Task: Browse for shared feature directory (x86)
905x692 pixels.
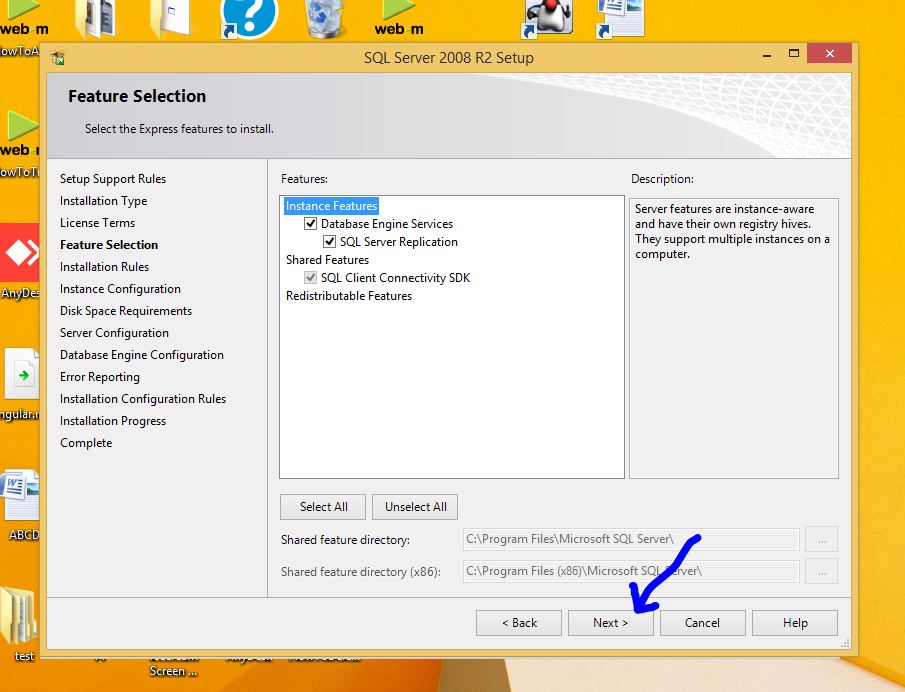Action: [822, 572]
